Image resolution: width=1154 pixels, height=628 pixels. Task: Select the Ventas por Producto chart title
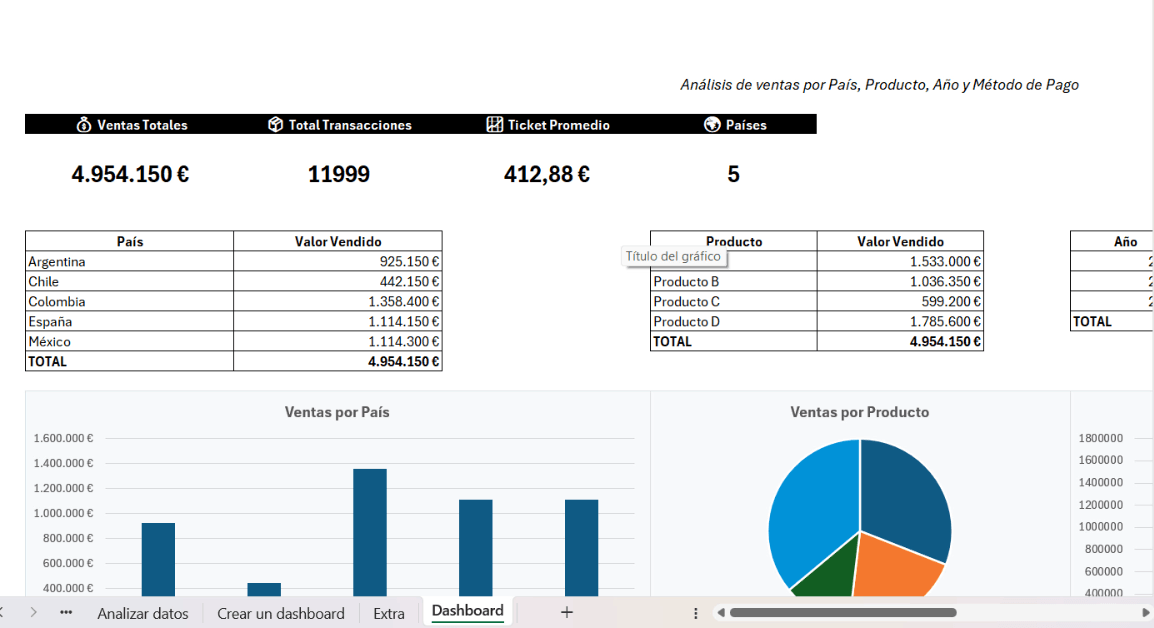(x=860, y=412)
